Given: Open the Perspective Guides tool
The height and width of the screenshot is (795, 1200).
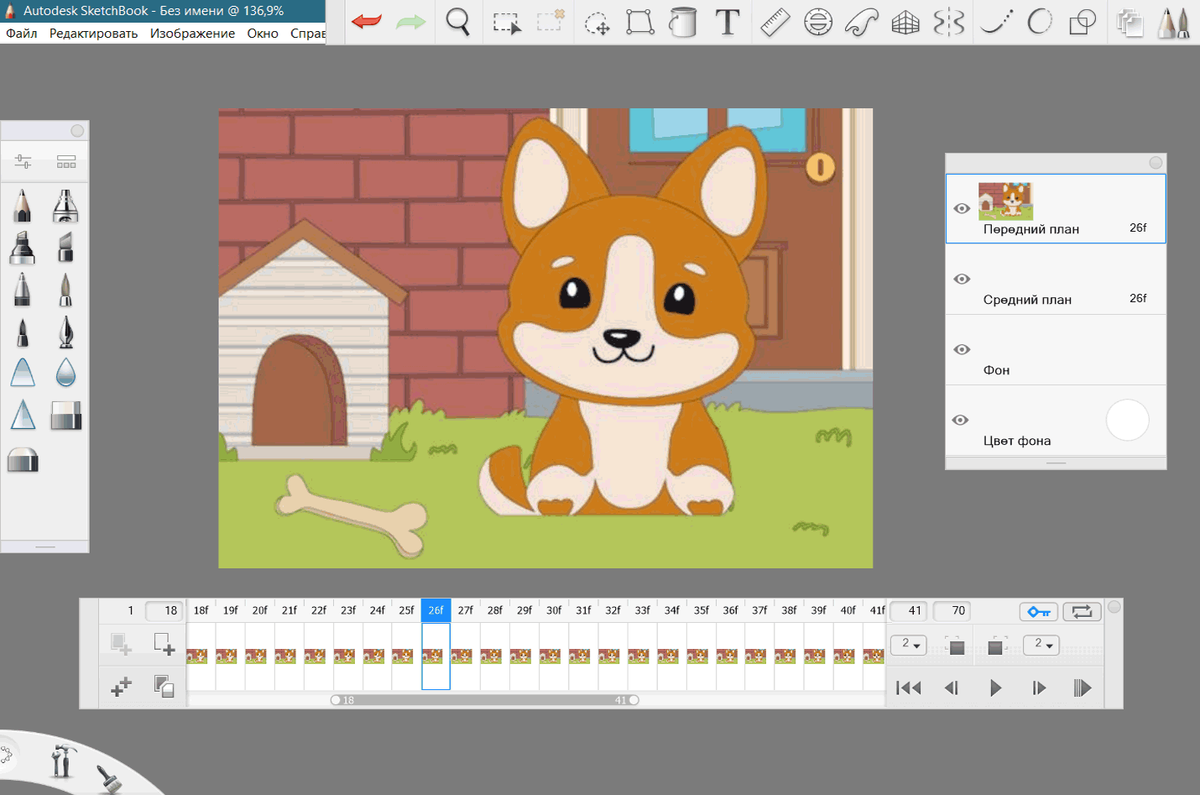Looking at the screenshot, I should 905,22.
